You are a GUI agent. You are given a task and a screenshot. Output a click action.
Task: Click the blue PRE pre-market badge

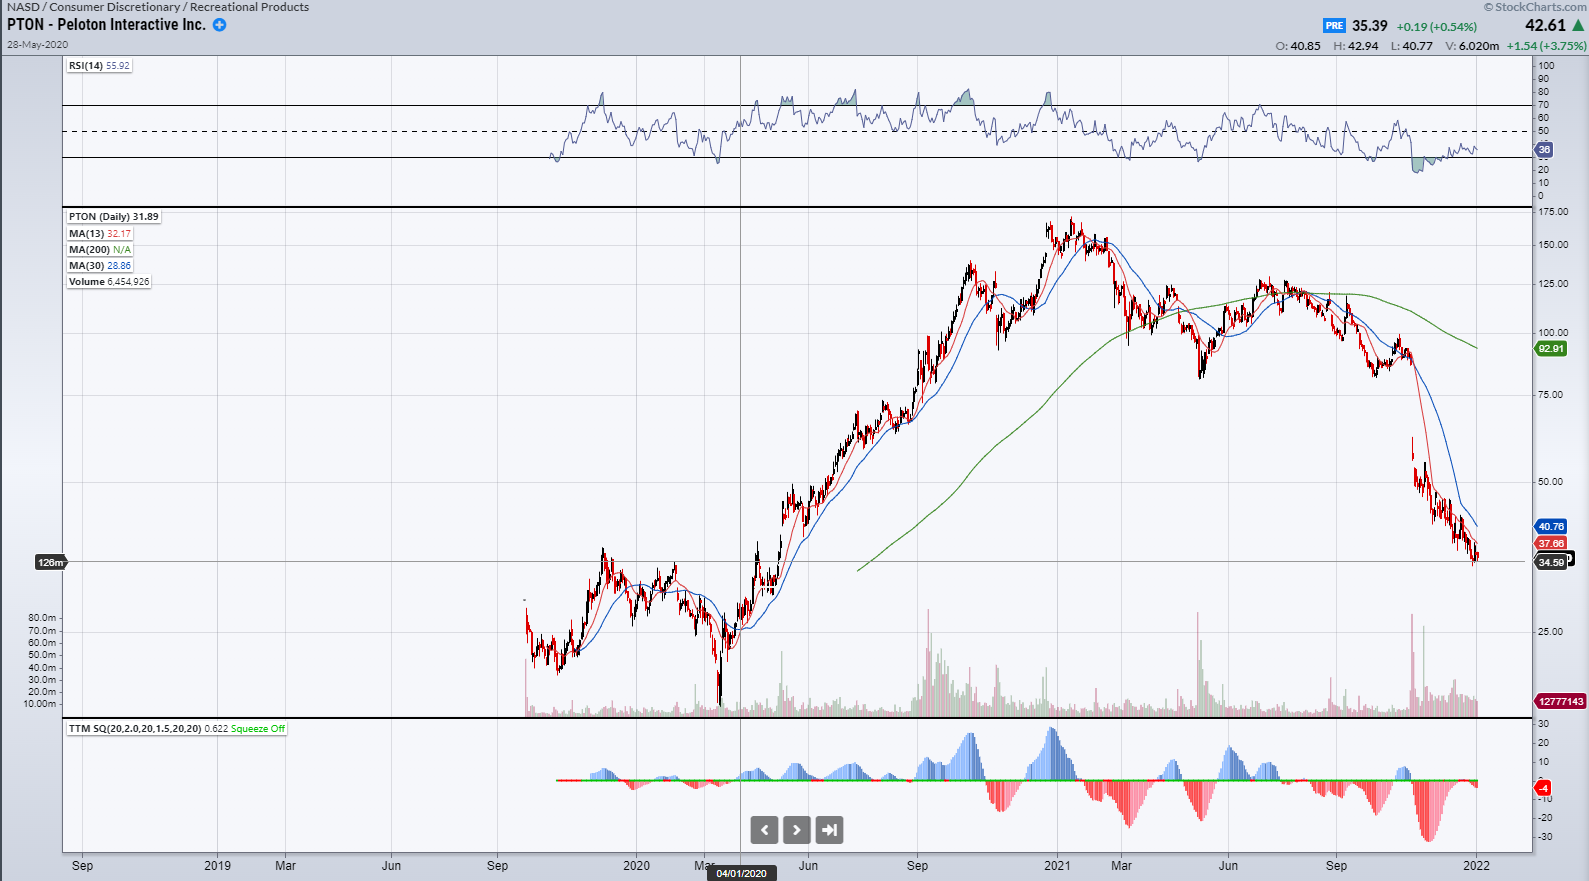point(1334,26)
